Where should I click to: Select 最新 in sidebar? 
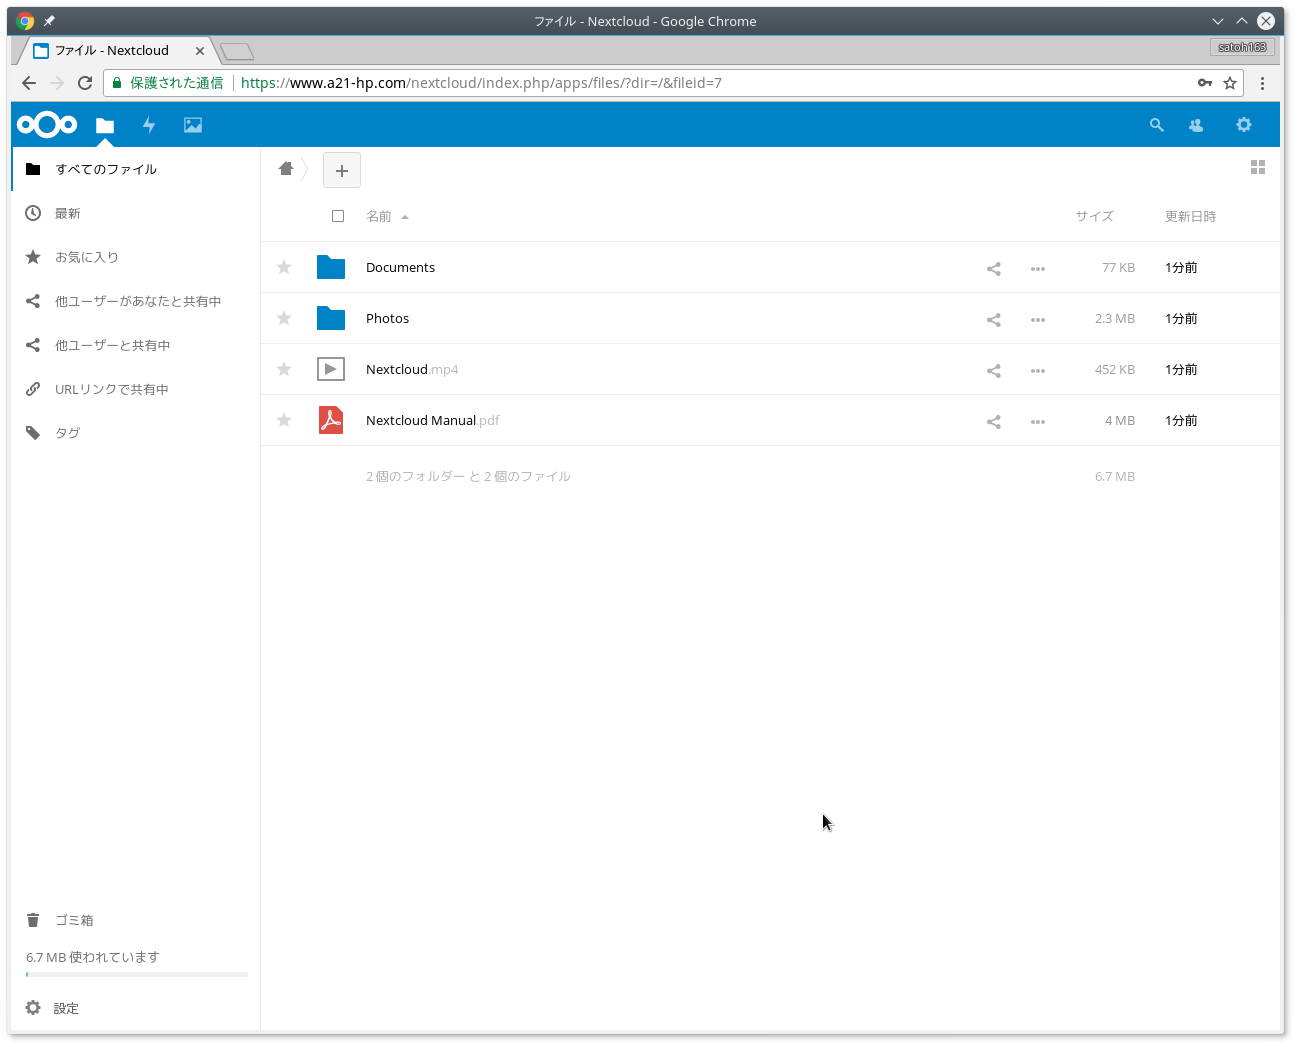tap(136, 213)
